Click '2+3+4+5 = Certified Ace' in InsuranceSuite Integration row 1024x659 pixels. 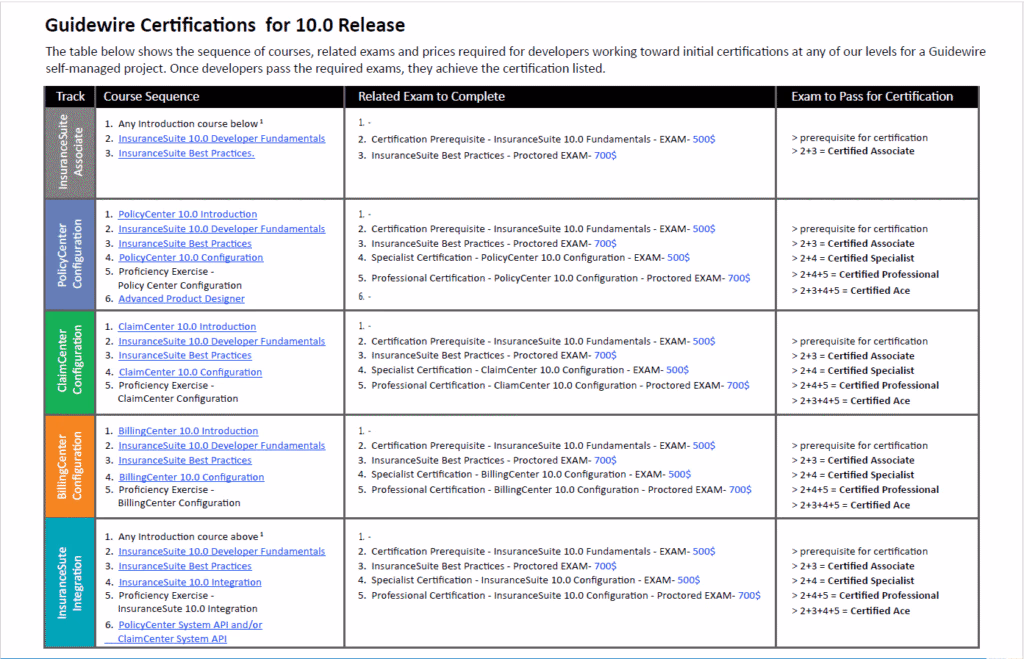coord(851,611)
